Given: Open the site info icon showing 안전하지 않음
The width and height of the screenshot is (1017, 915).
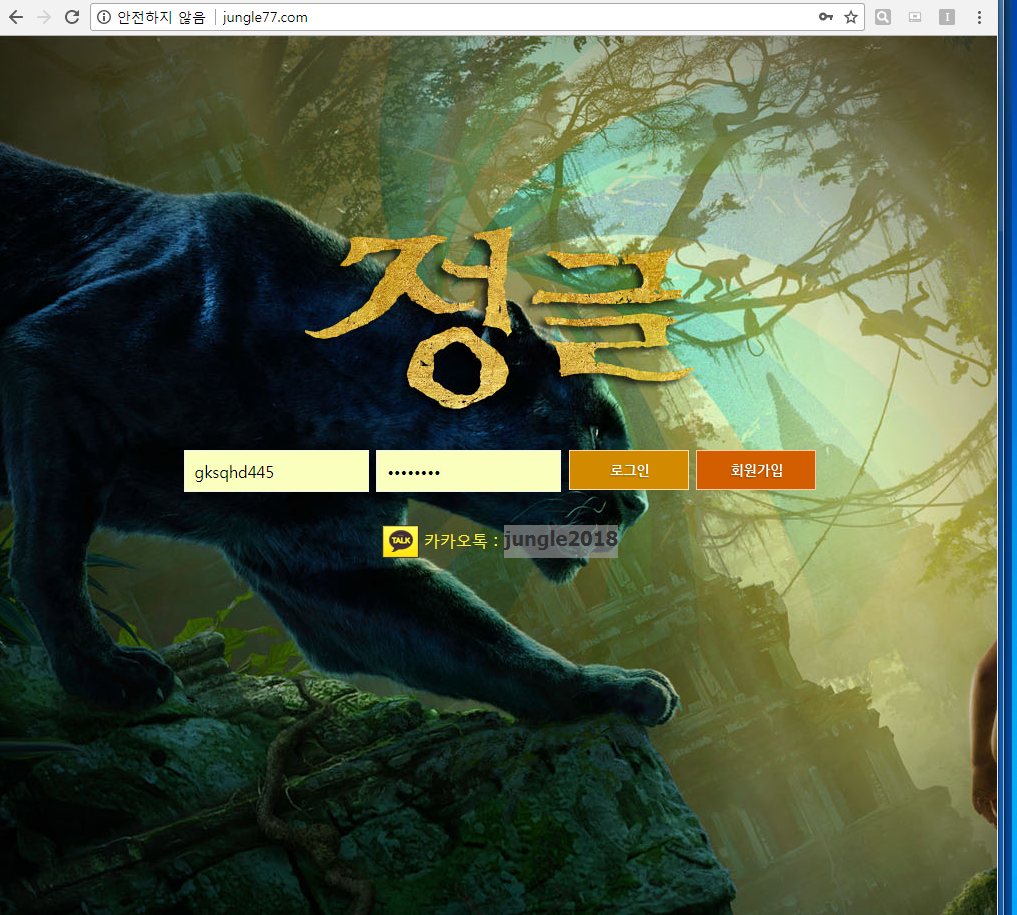Looking at the screenshot, I should (104, 18).
